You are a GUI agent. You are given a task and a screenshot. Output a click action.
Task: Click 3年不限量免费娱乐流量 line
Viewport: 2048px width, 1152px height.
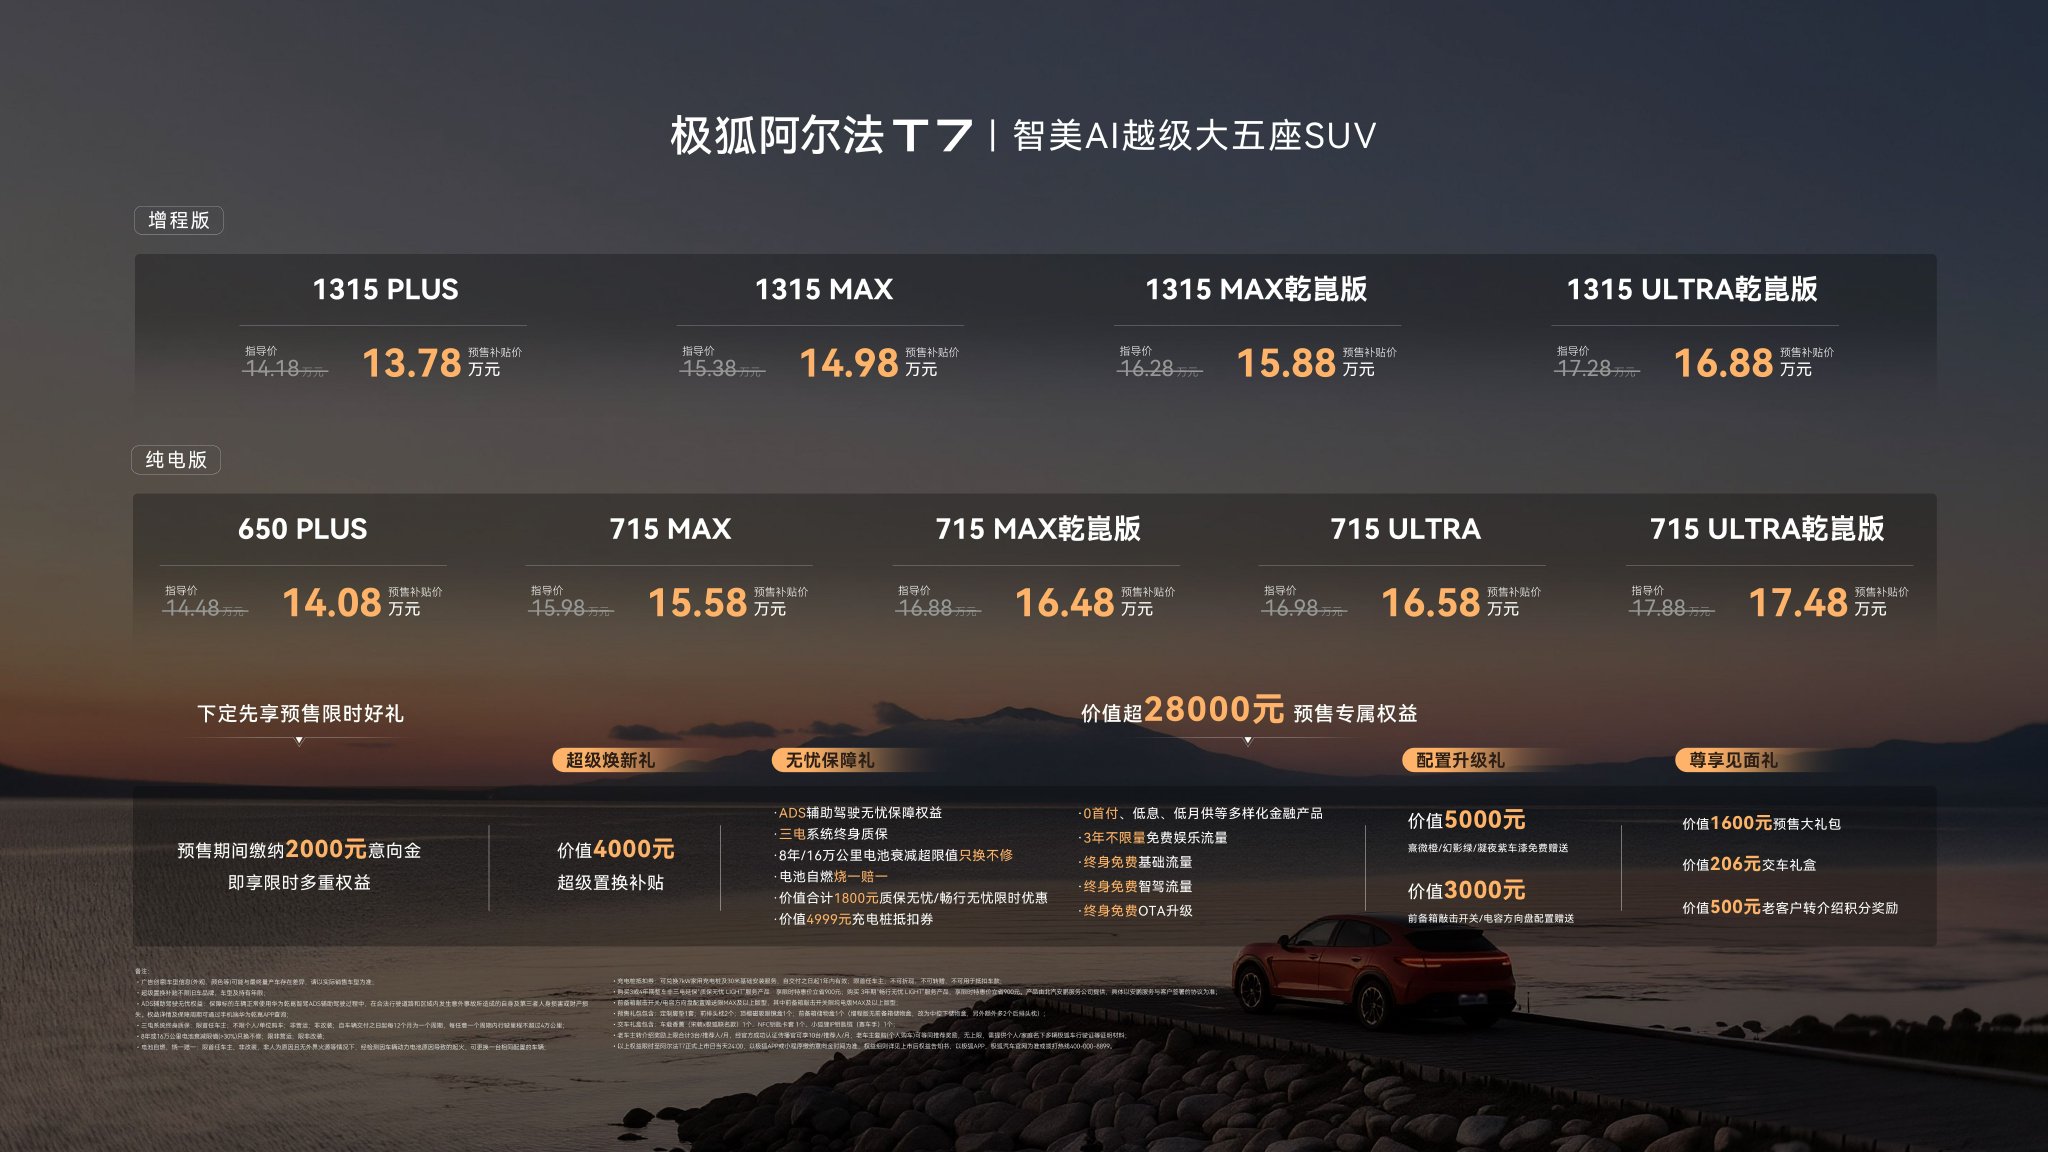click(1153, 838)
